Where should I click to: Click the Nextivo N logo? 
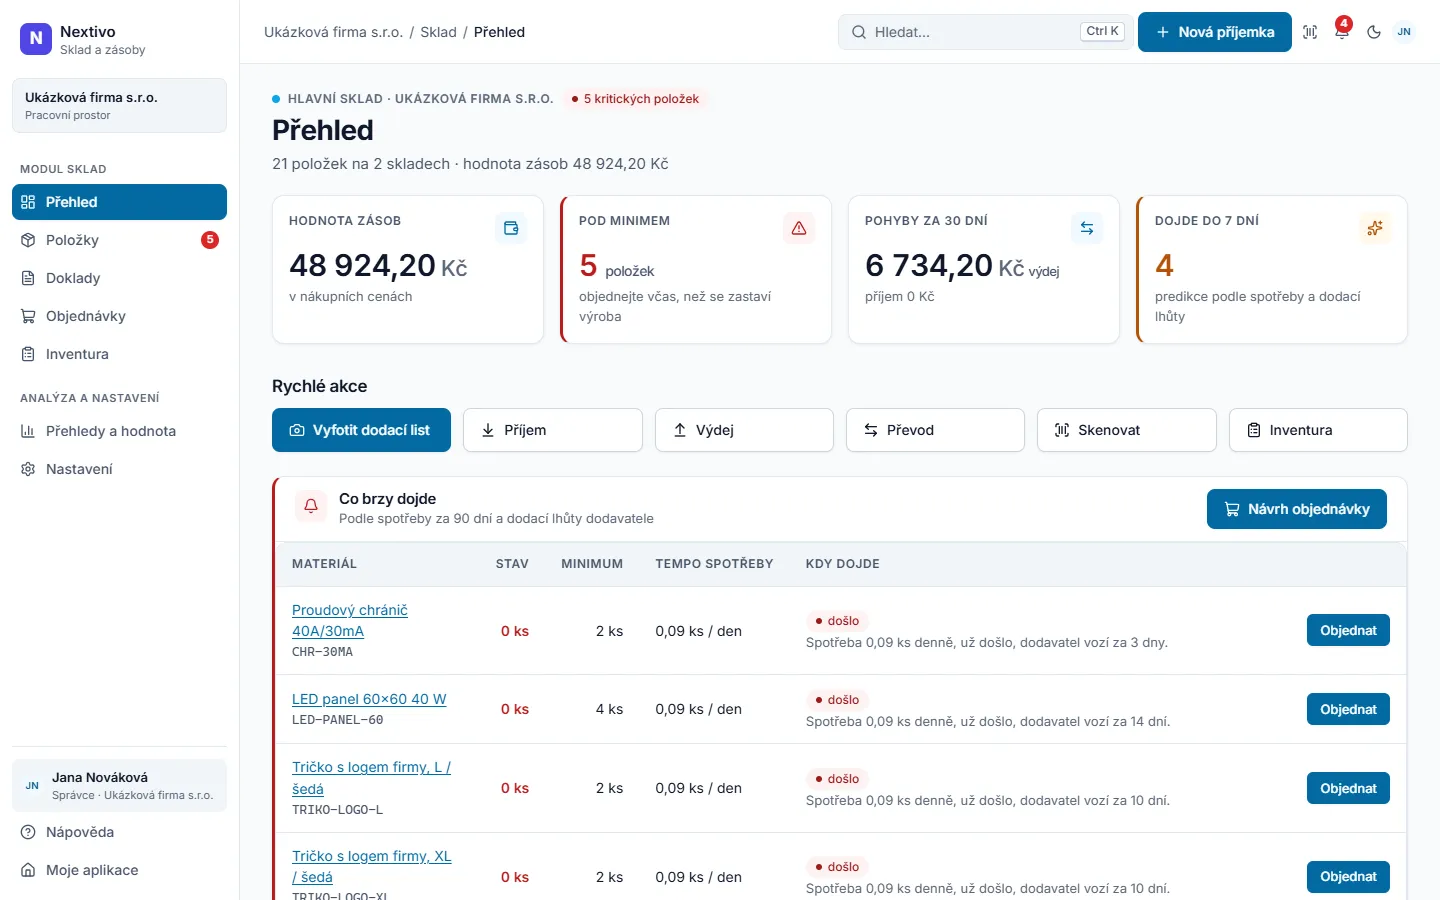pyautogui.click(x=36, y=39)
